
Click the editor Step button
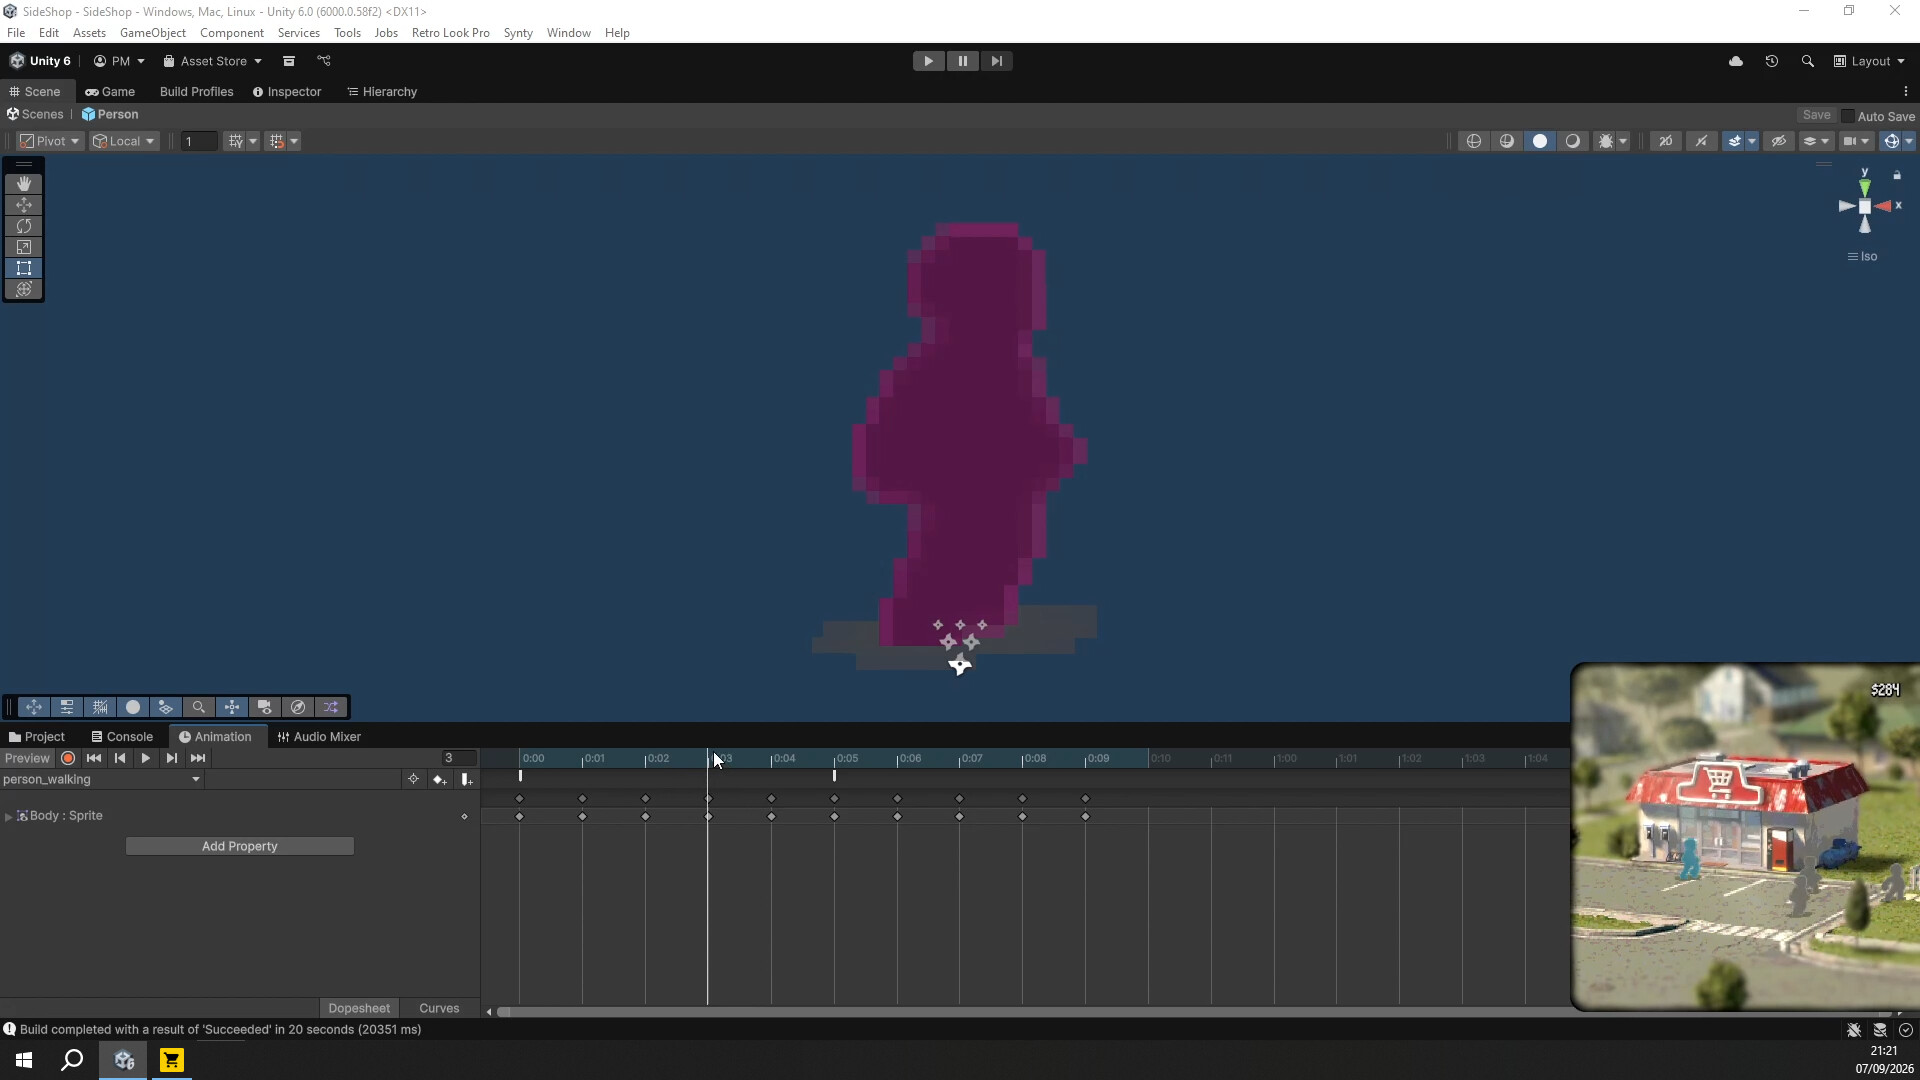tap(997, 61)
